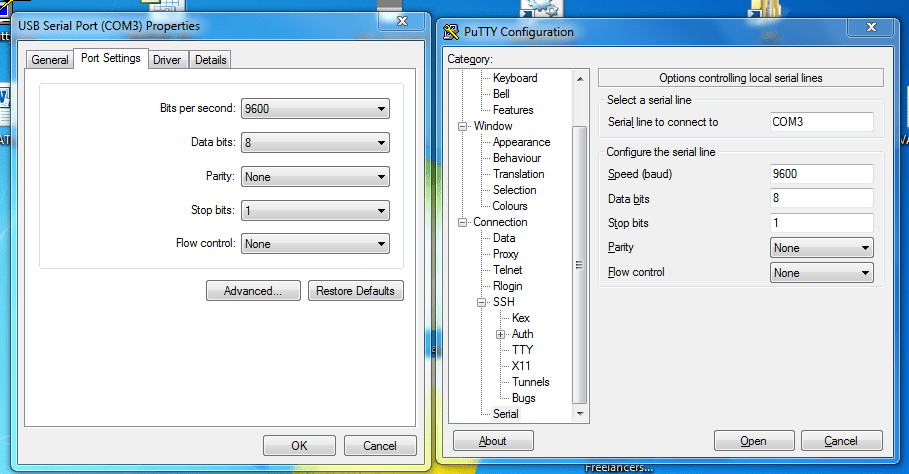Open the Flow control dropdown in PuTTY
Viewport: 909px width, 474px height.
[821, 273]
